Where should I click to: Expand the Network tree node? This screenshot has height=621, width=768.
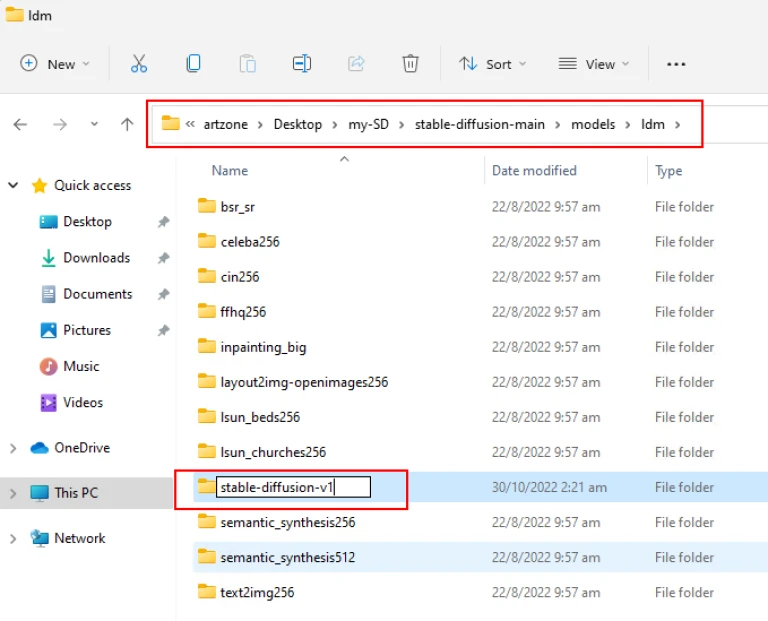13,539
